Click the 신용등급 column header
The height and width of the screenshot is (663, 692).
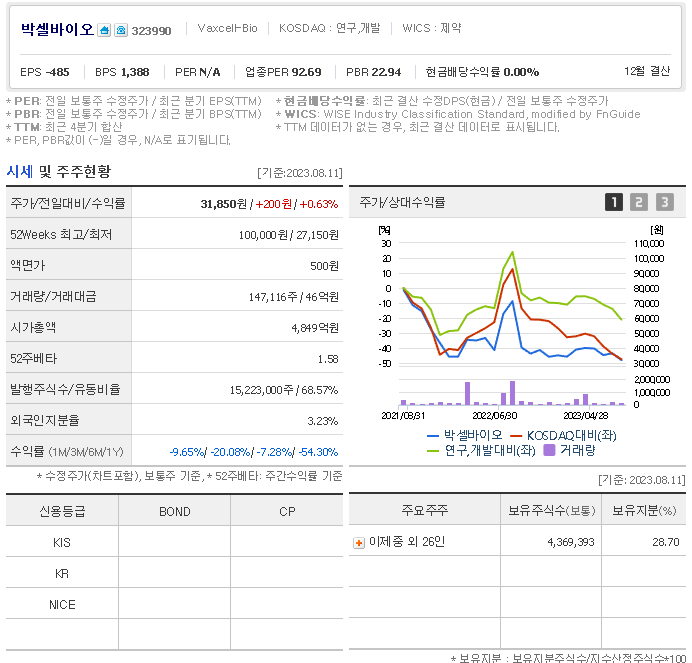click(x=62, y=511)
